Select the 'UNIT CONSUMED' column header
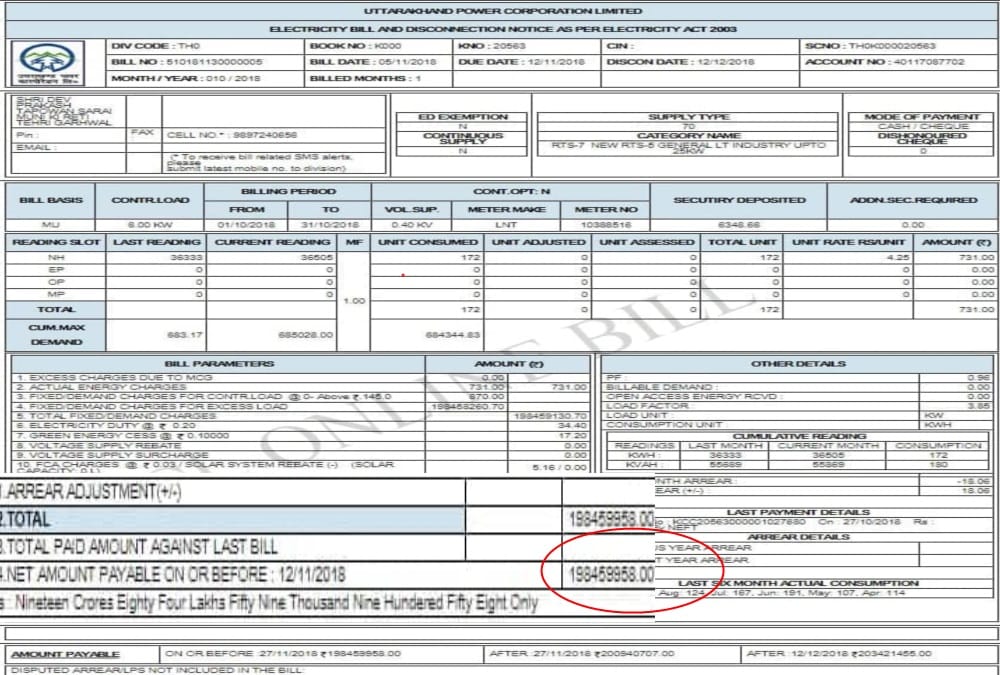Viewport: 1000px width, 675px height. [x=428, y=242]
